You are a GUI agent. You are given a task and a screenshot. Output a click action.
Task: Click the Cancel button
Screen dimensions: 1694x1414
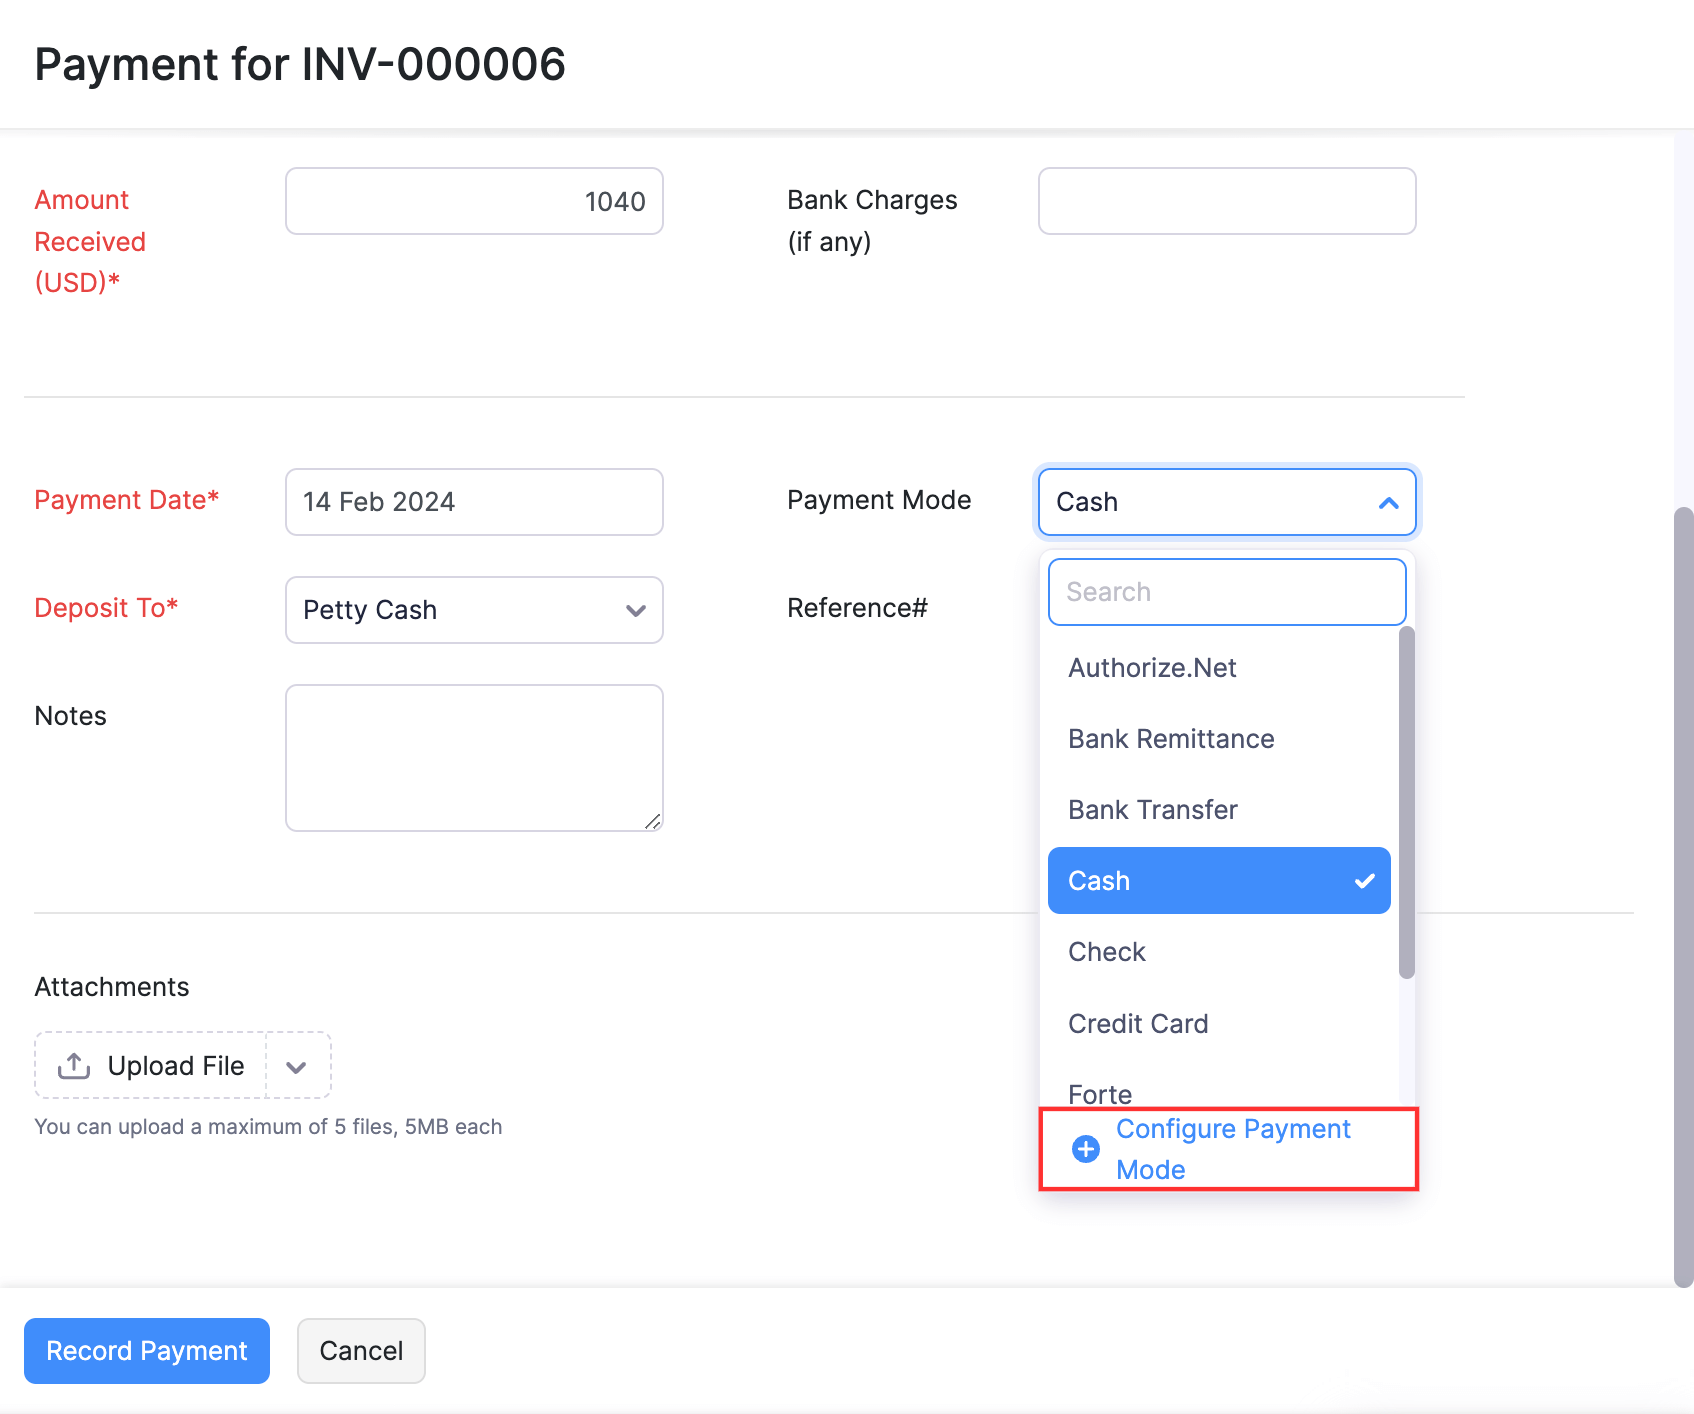[360, 1350]
